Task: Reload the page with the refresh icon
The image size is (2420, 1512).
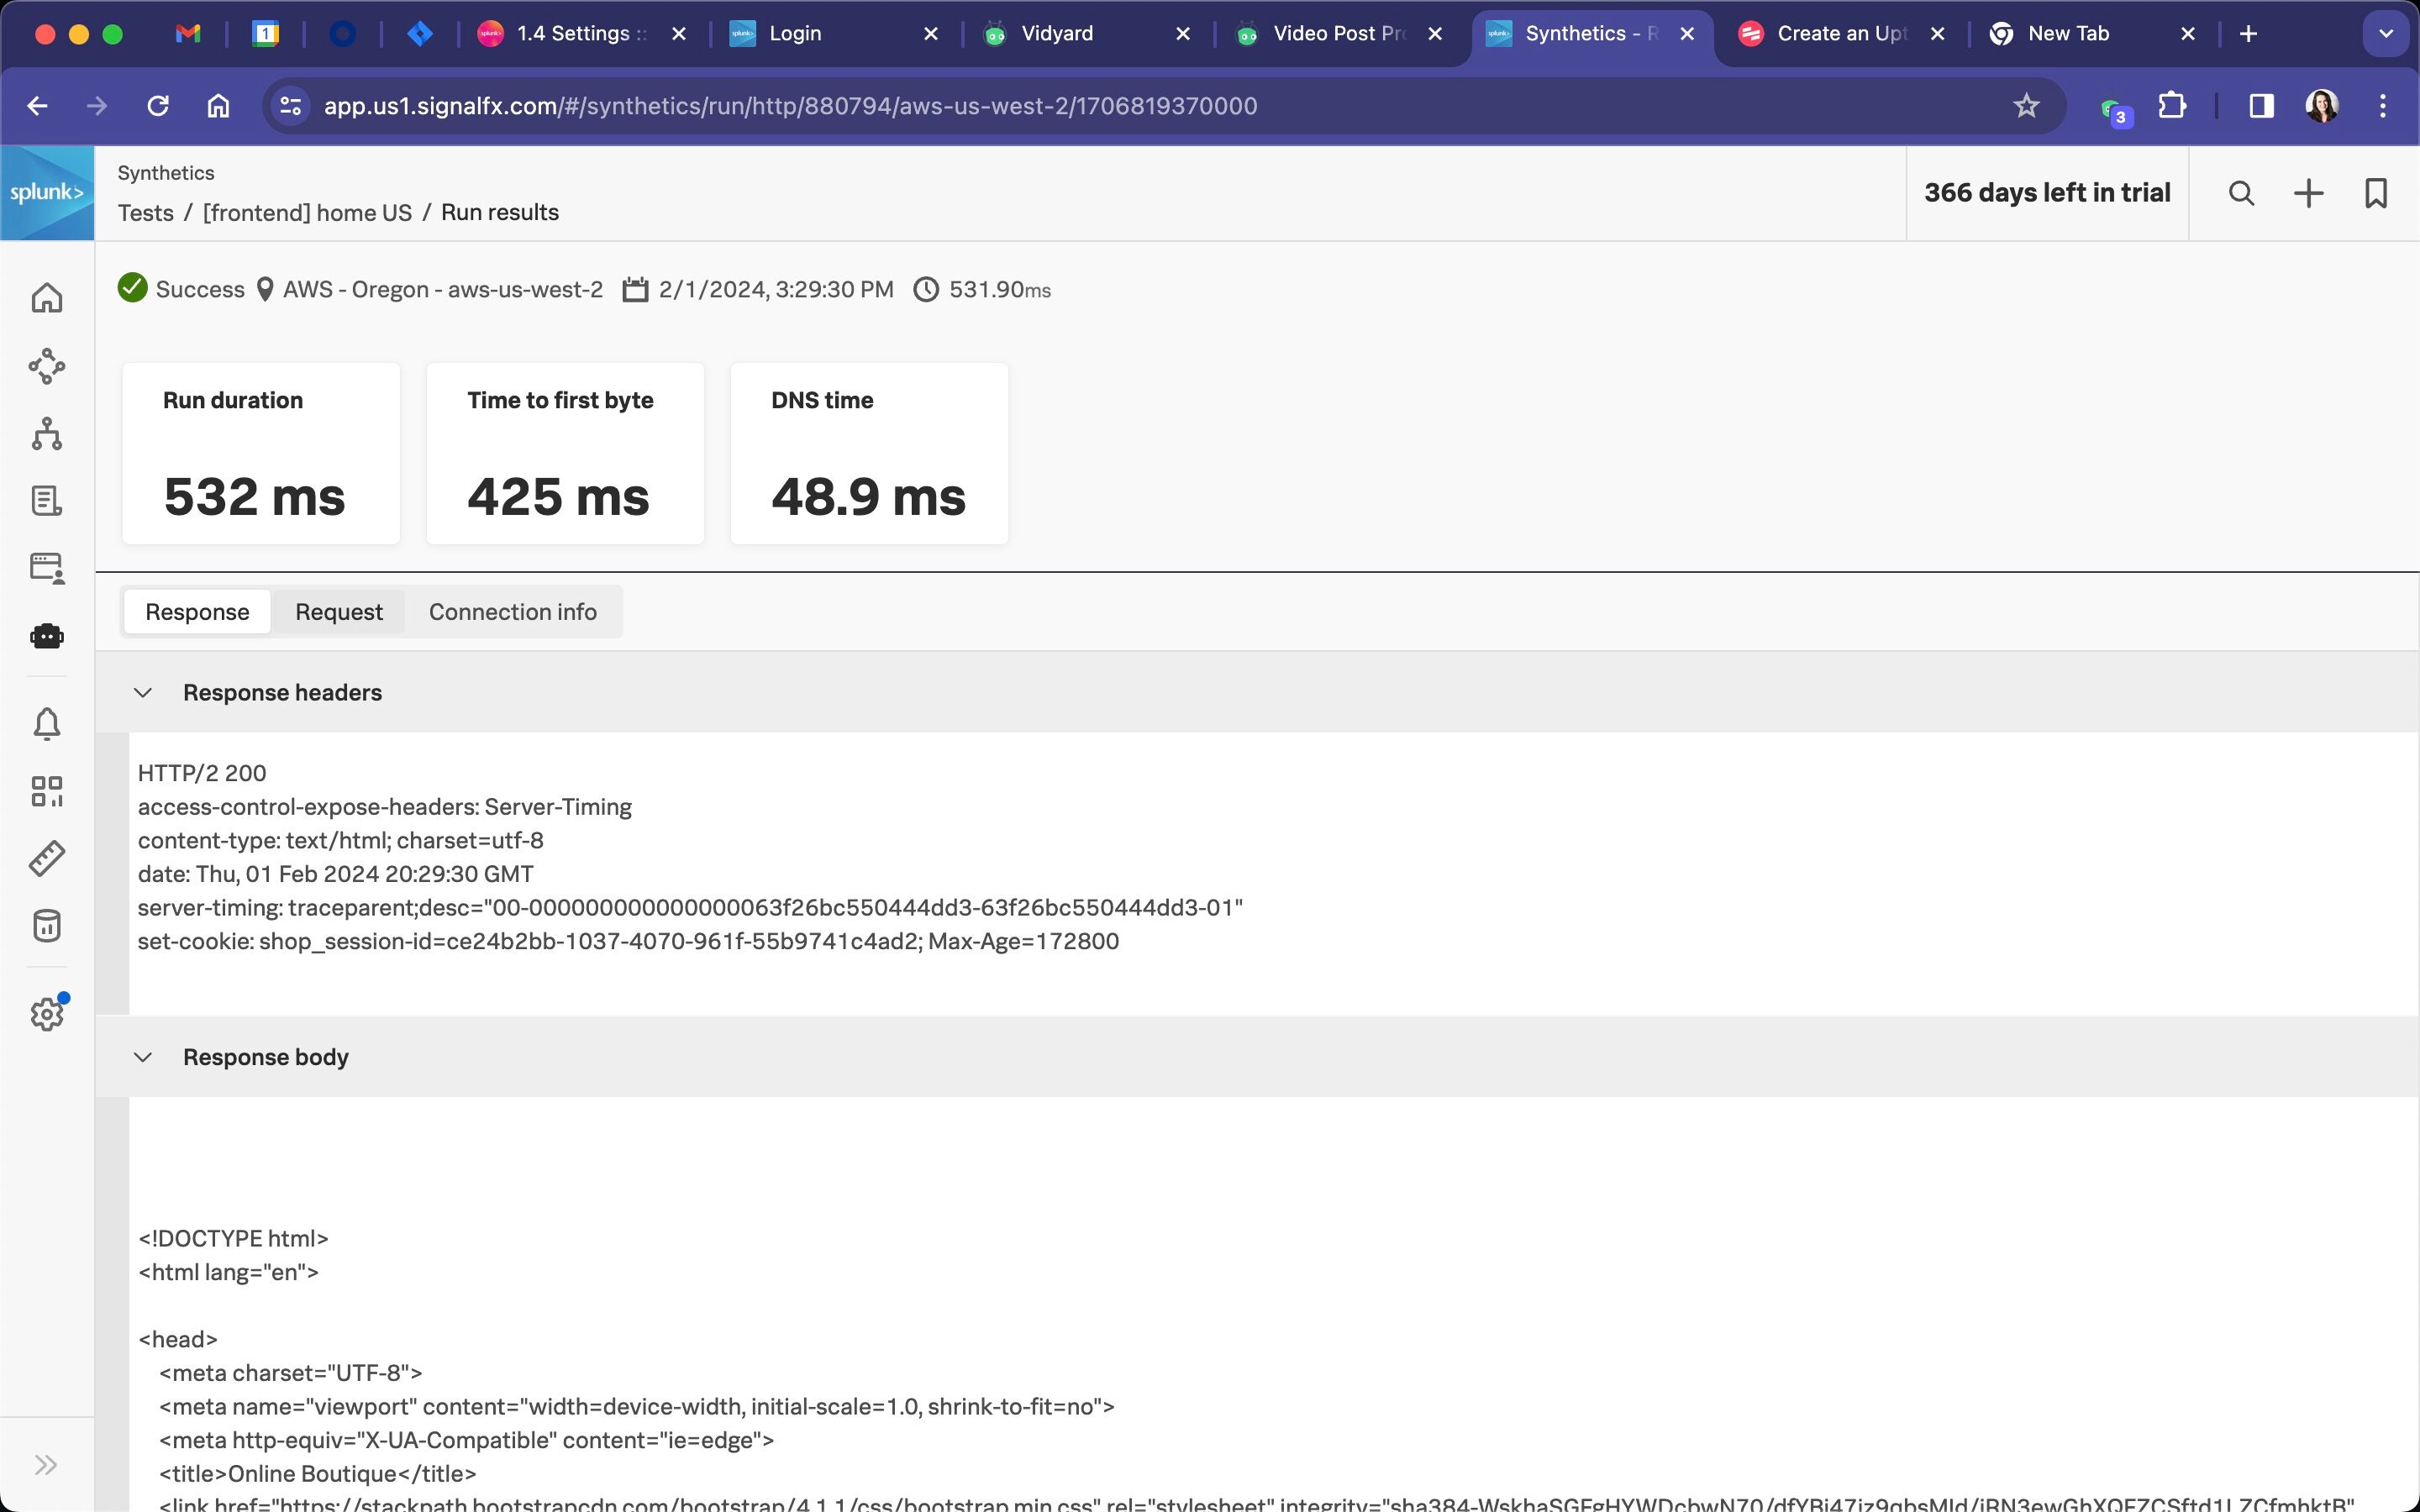Action: pyautogui.click(x=158, y=106)
